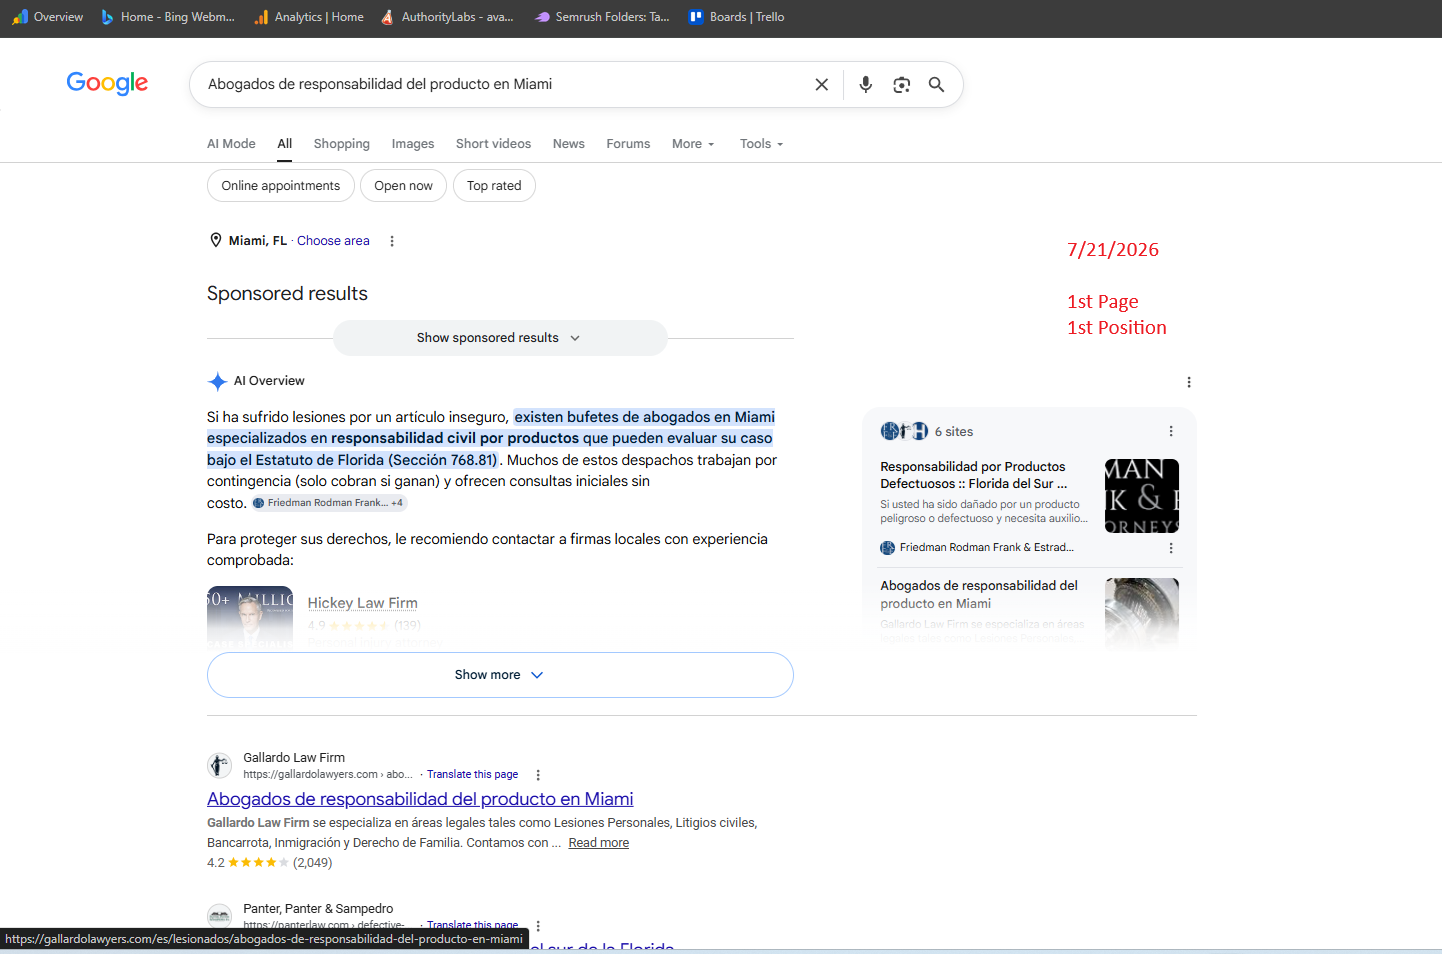Clear the search query with the X icon
The height and width of the screenshot is (954, 1442).
pos(822,85)
